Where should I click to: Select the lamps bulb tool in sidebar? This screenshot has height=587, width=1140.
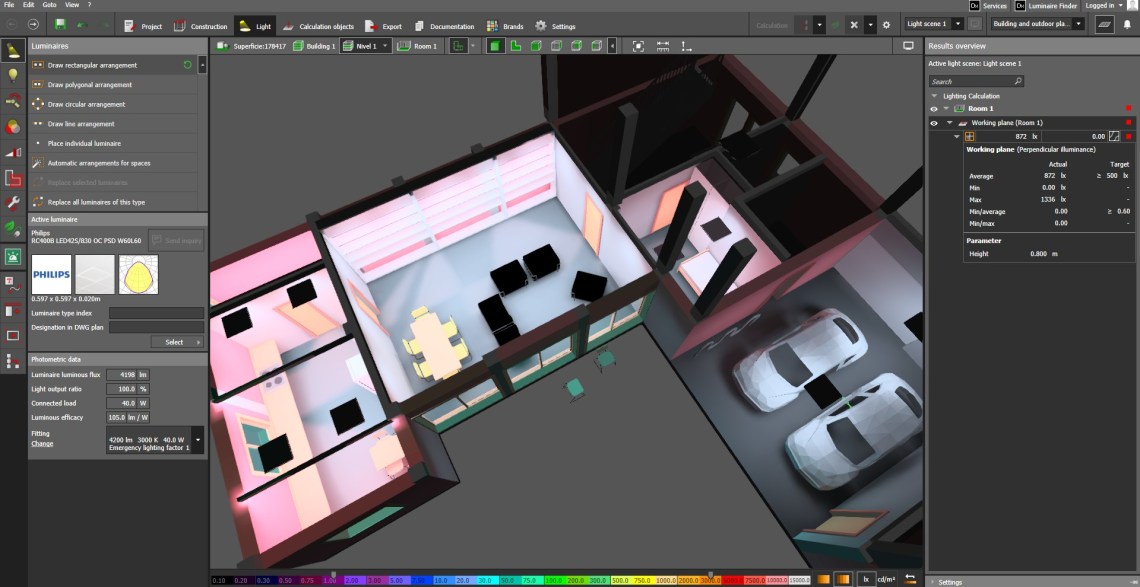tap(13, 74)
